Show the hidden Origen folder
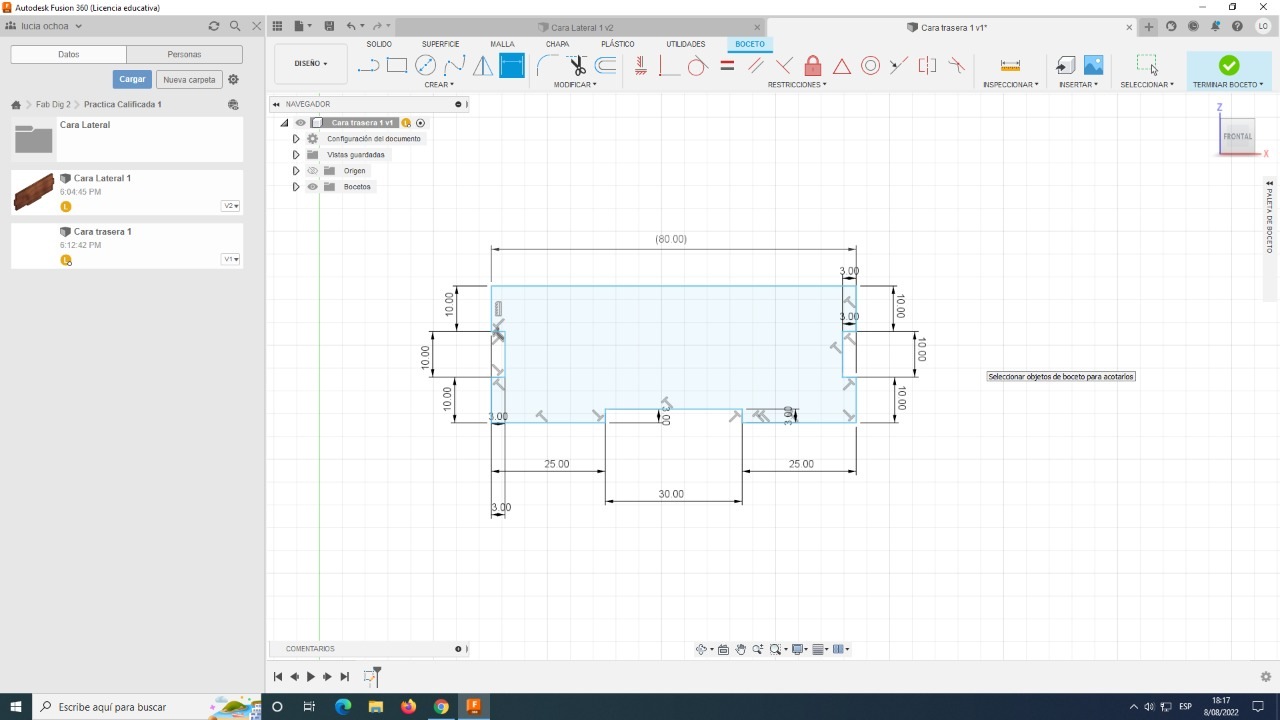This screenshot has height=720, width=1280. click(312, 171)
